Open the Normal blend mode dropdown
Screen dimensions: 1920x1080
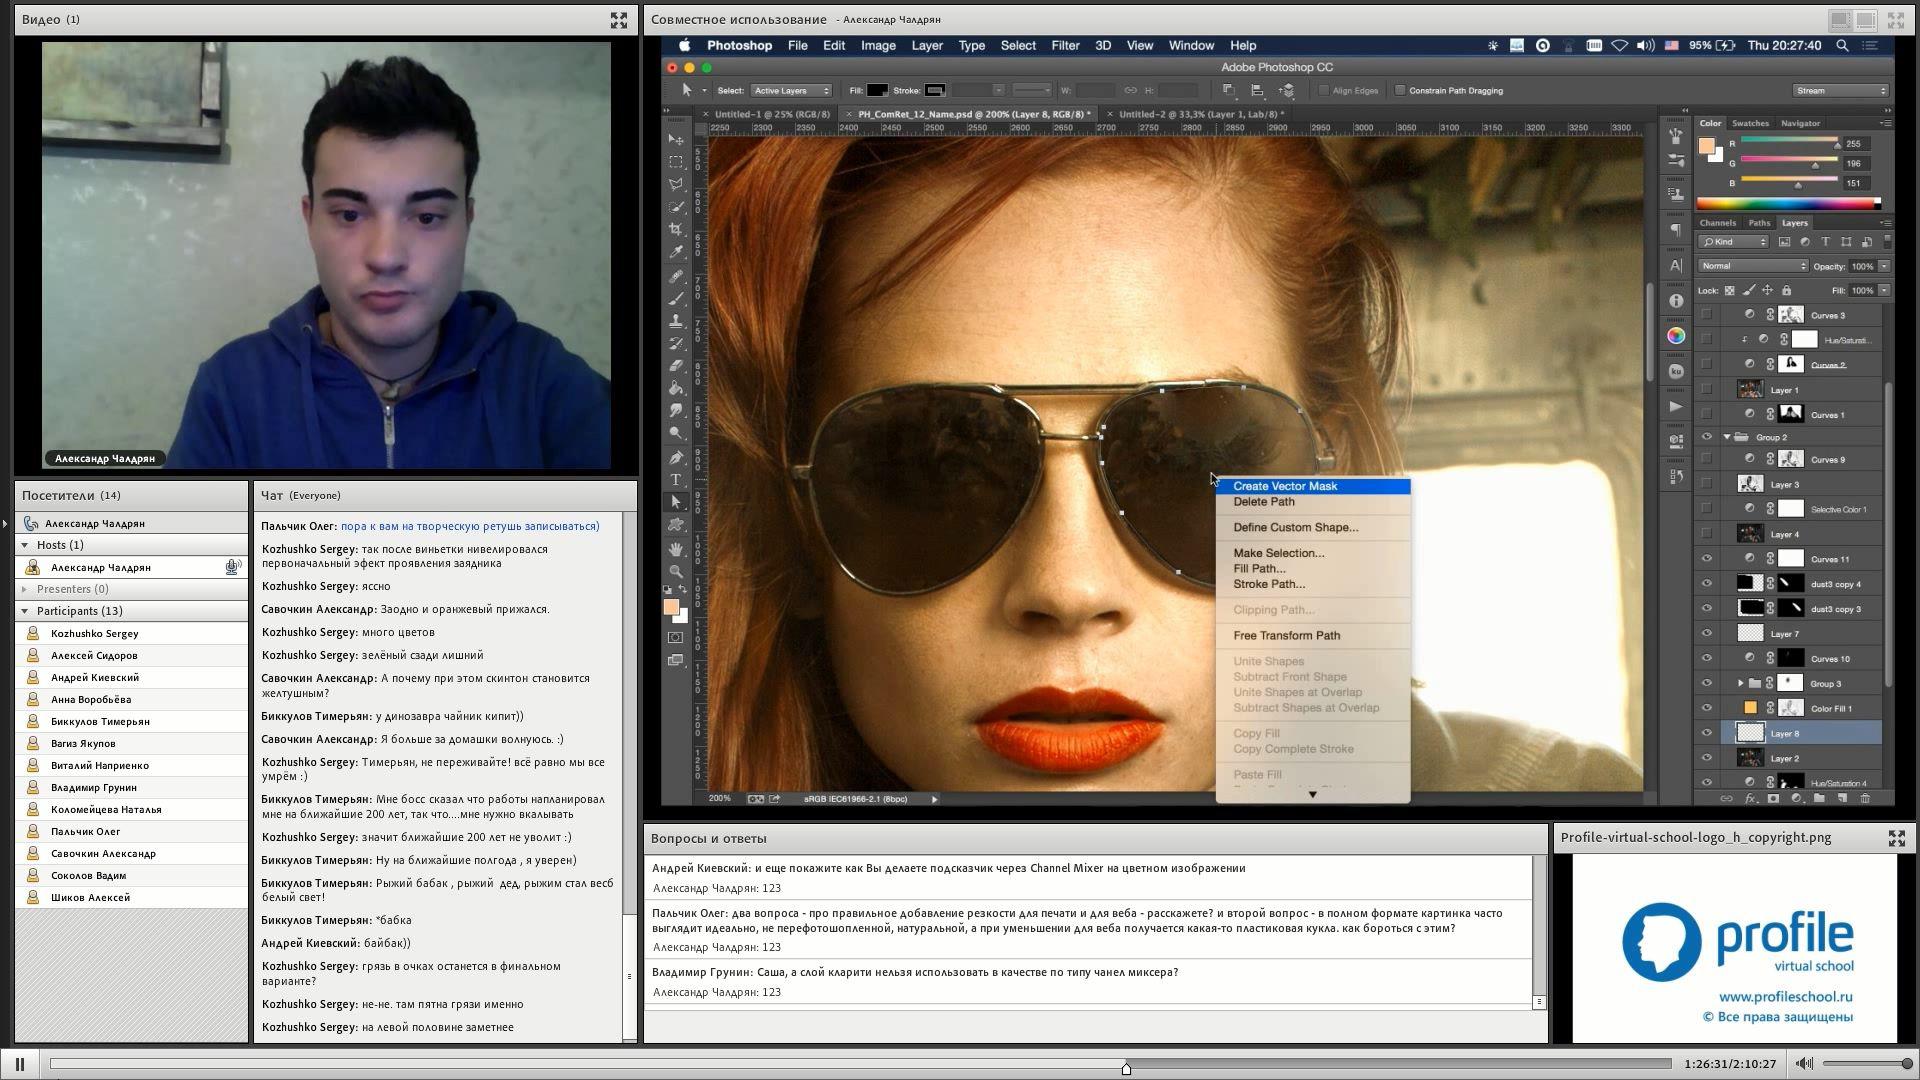(x=1753, y=266)
